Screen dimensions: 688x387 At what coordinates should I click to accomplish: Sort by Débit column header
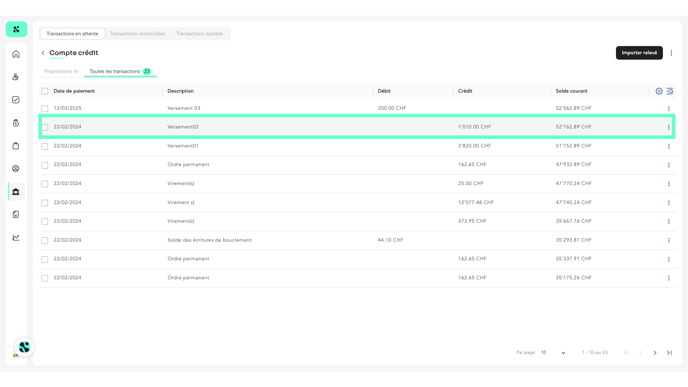384,91
